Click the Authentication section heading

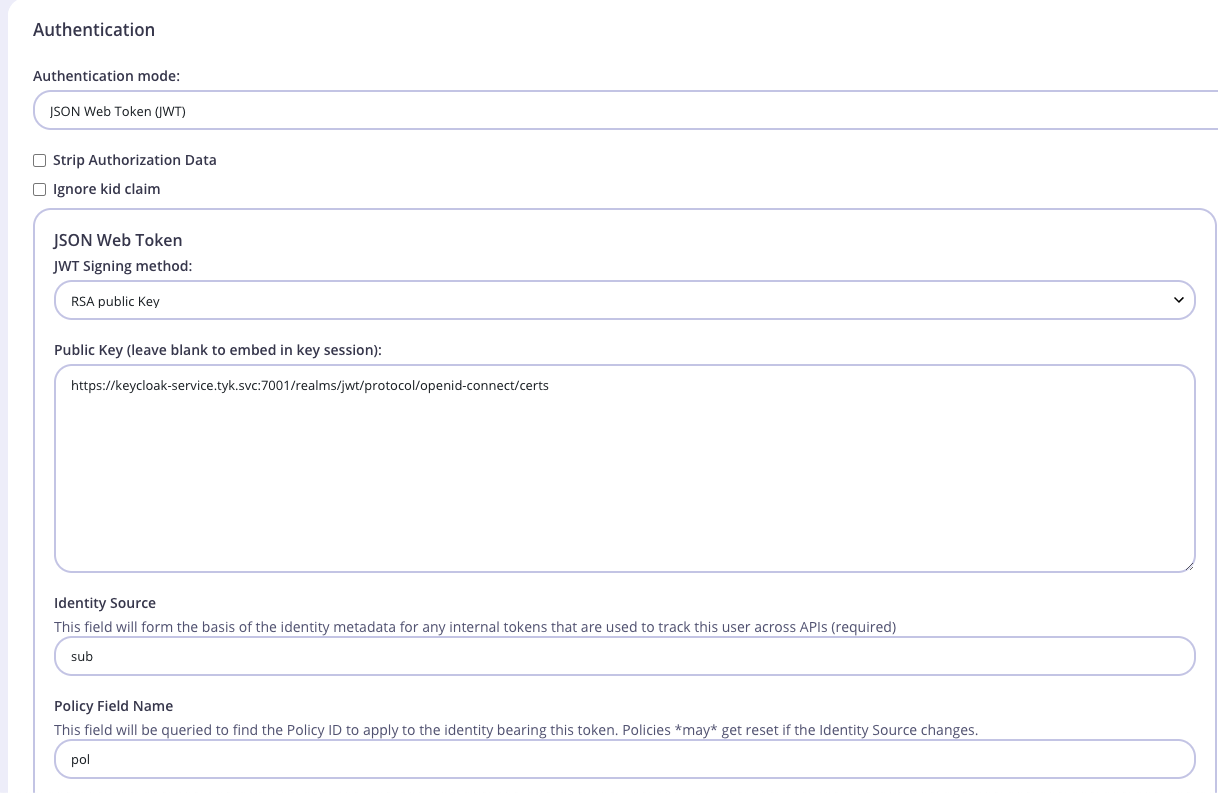tap(94, 30)
